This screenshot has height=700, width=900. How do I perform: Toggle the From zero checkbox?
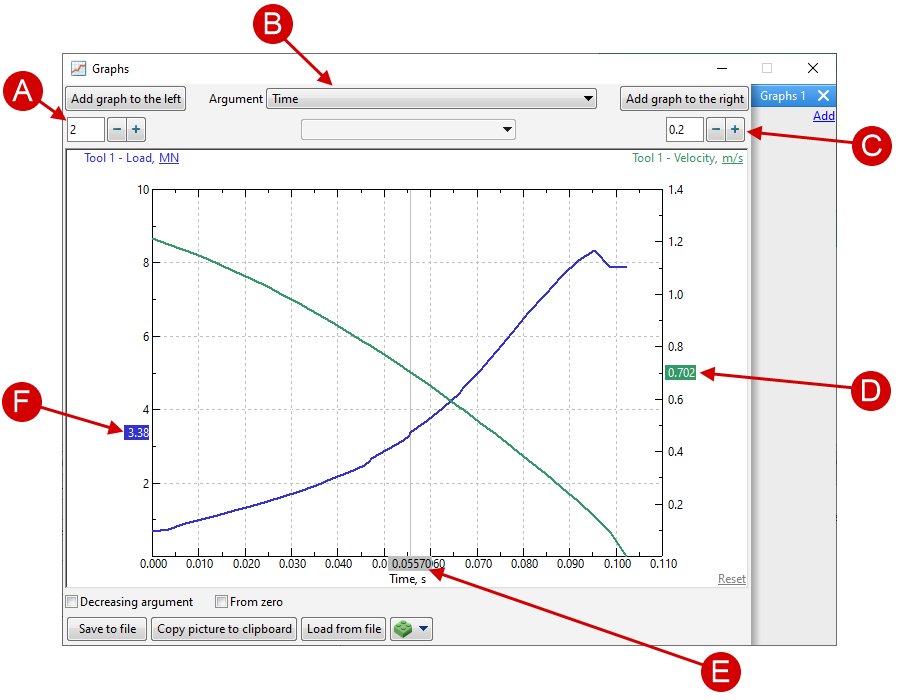coord(222,602)
